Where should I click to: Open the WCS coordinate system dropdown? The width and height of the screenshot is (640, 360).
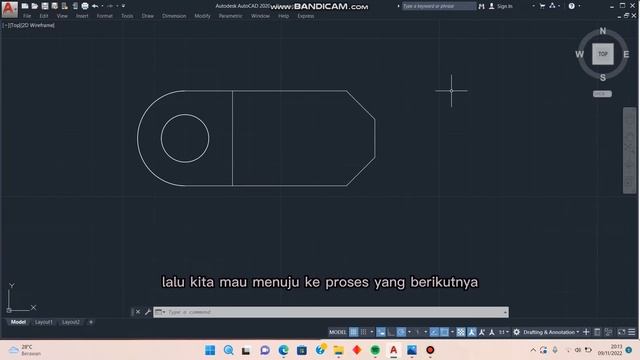[x=602, y=94]
